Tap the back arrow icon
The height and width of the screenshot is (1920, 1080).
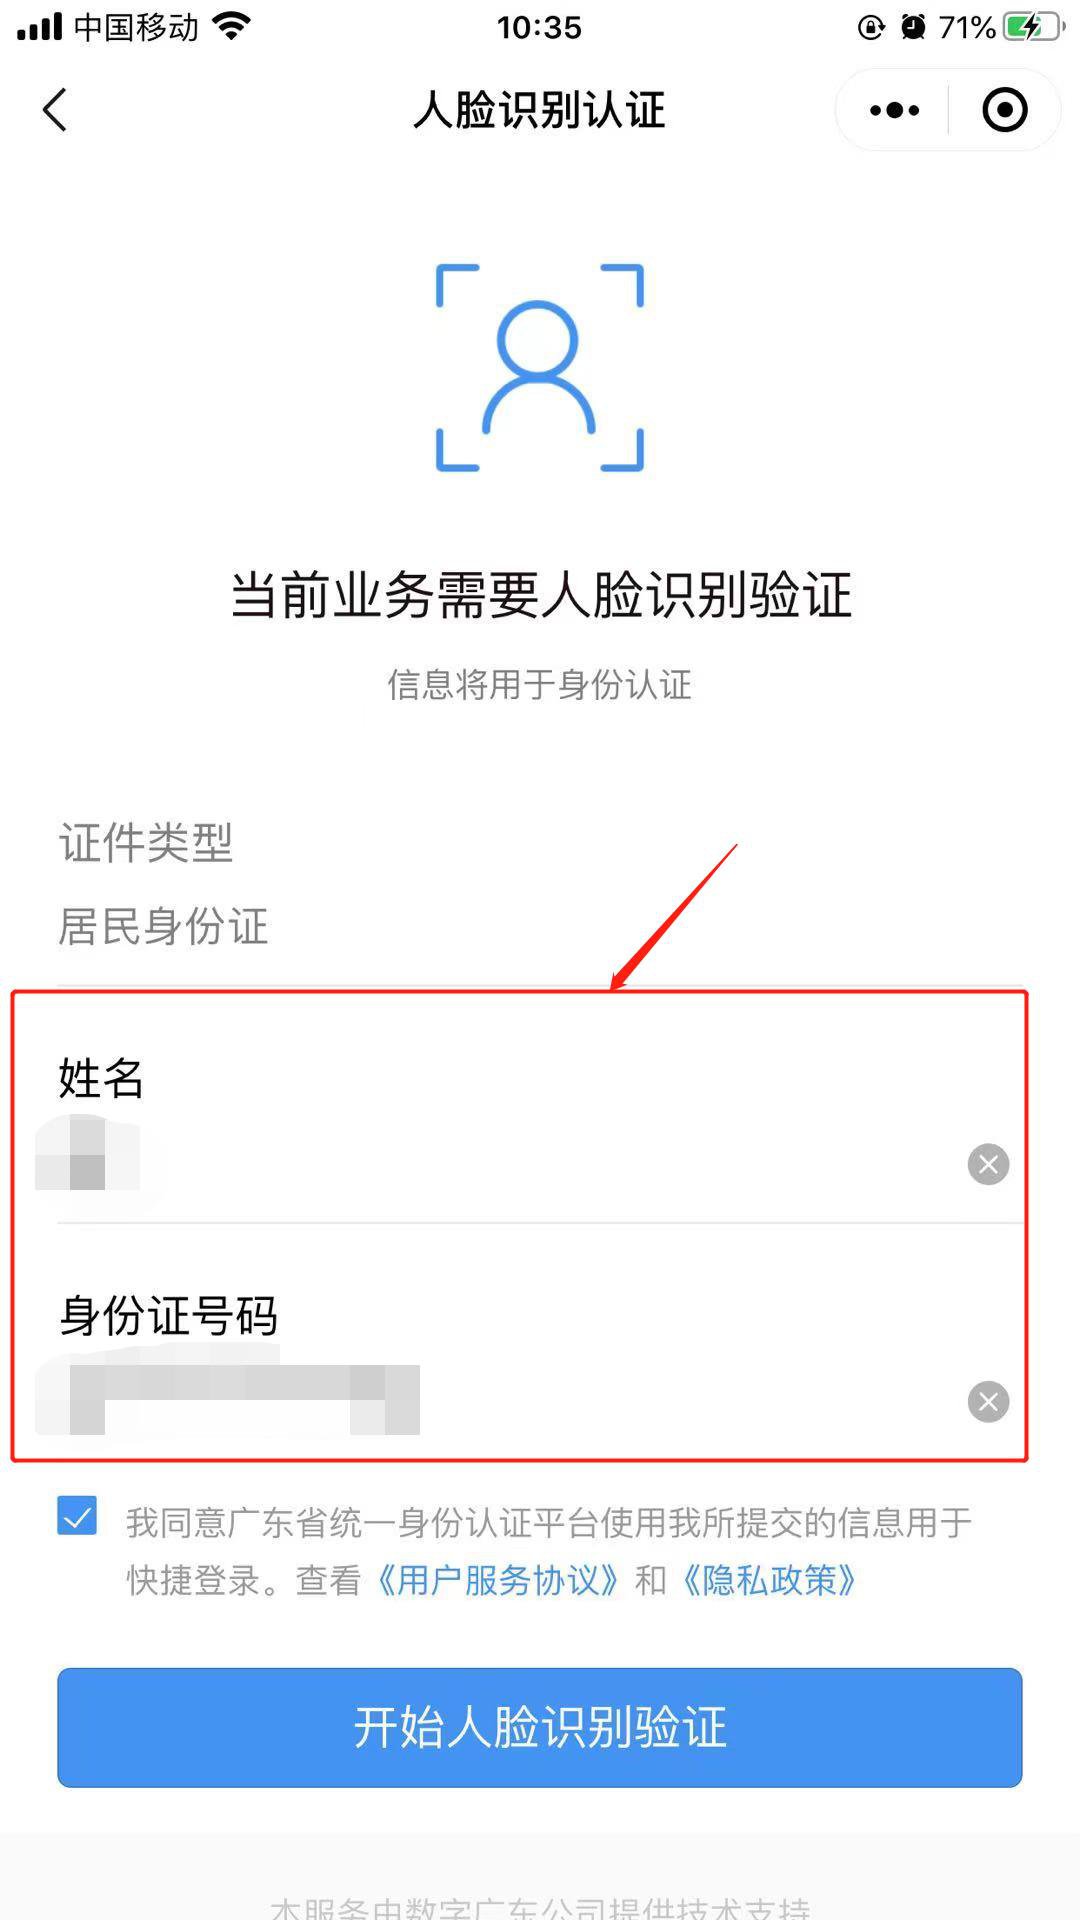[x=55, y=110]
